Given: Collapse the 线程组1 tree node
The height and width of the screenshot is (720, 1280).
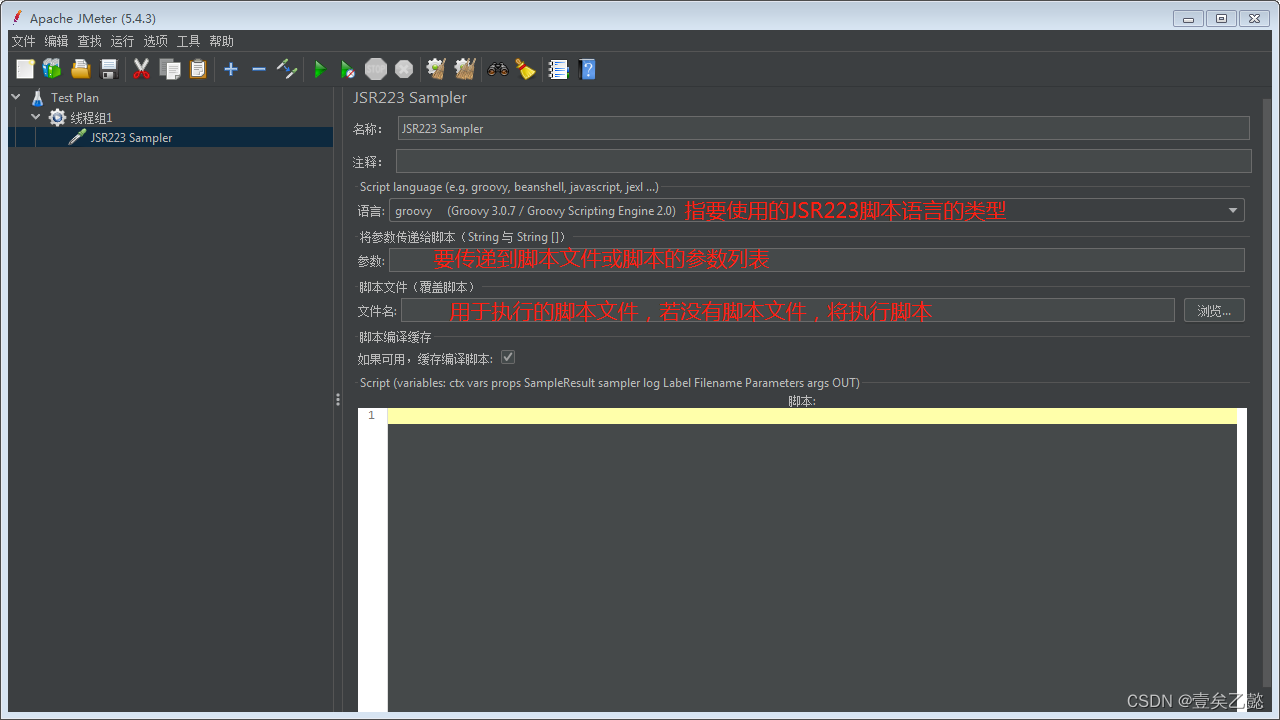Looking at the screenshot, I should click(35, 117).
